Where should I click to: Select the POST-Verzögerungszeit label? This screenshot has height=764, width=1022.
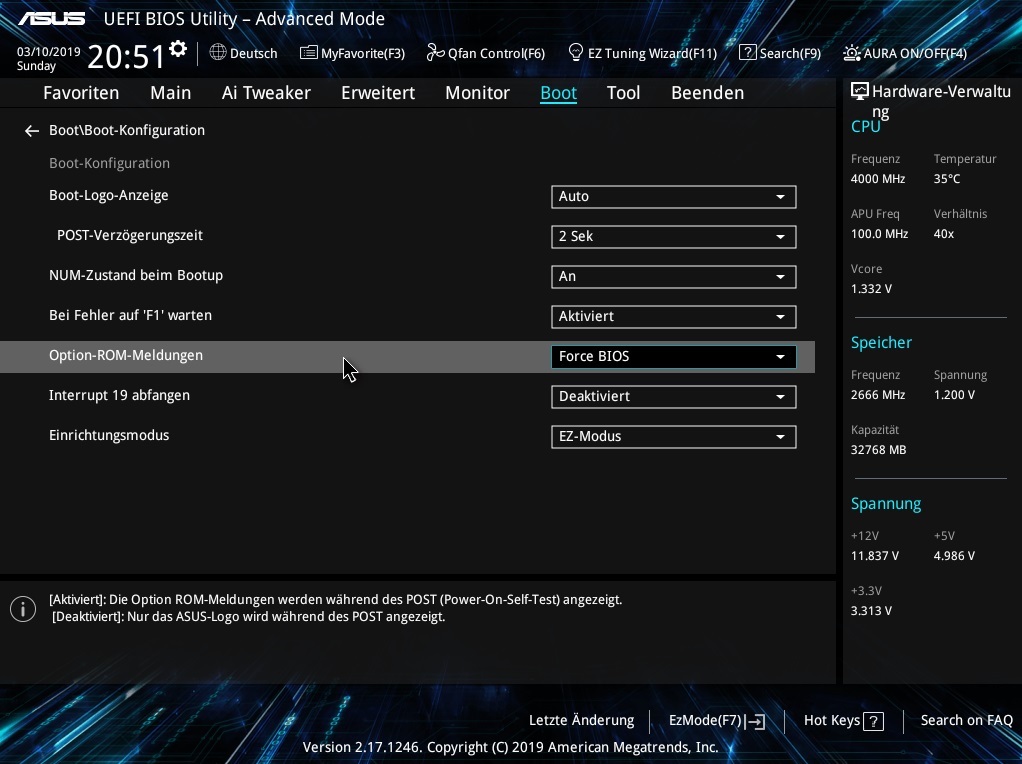pyautogui.click(x=130, y=235)
